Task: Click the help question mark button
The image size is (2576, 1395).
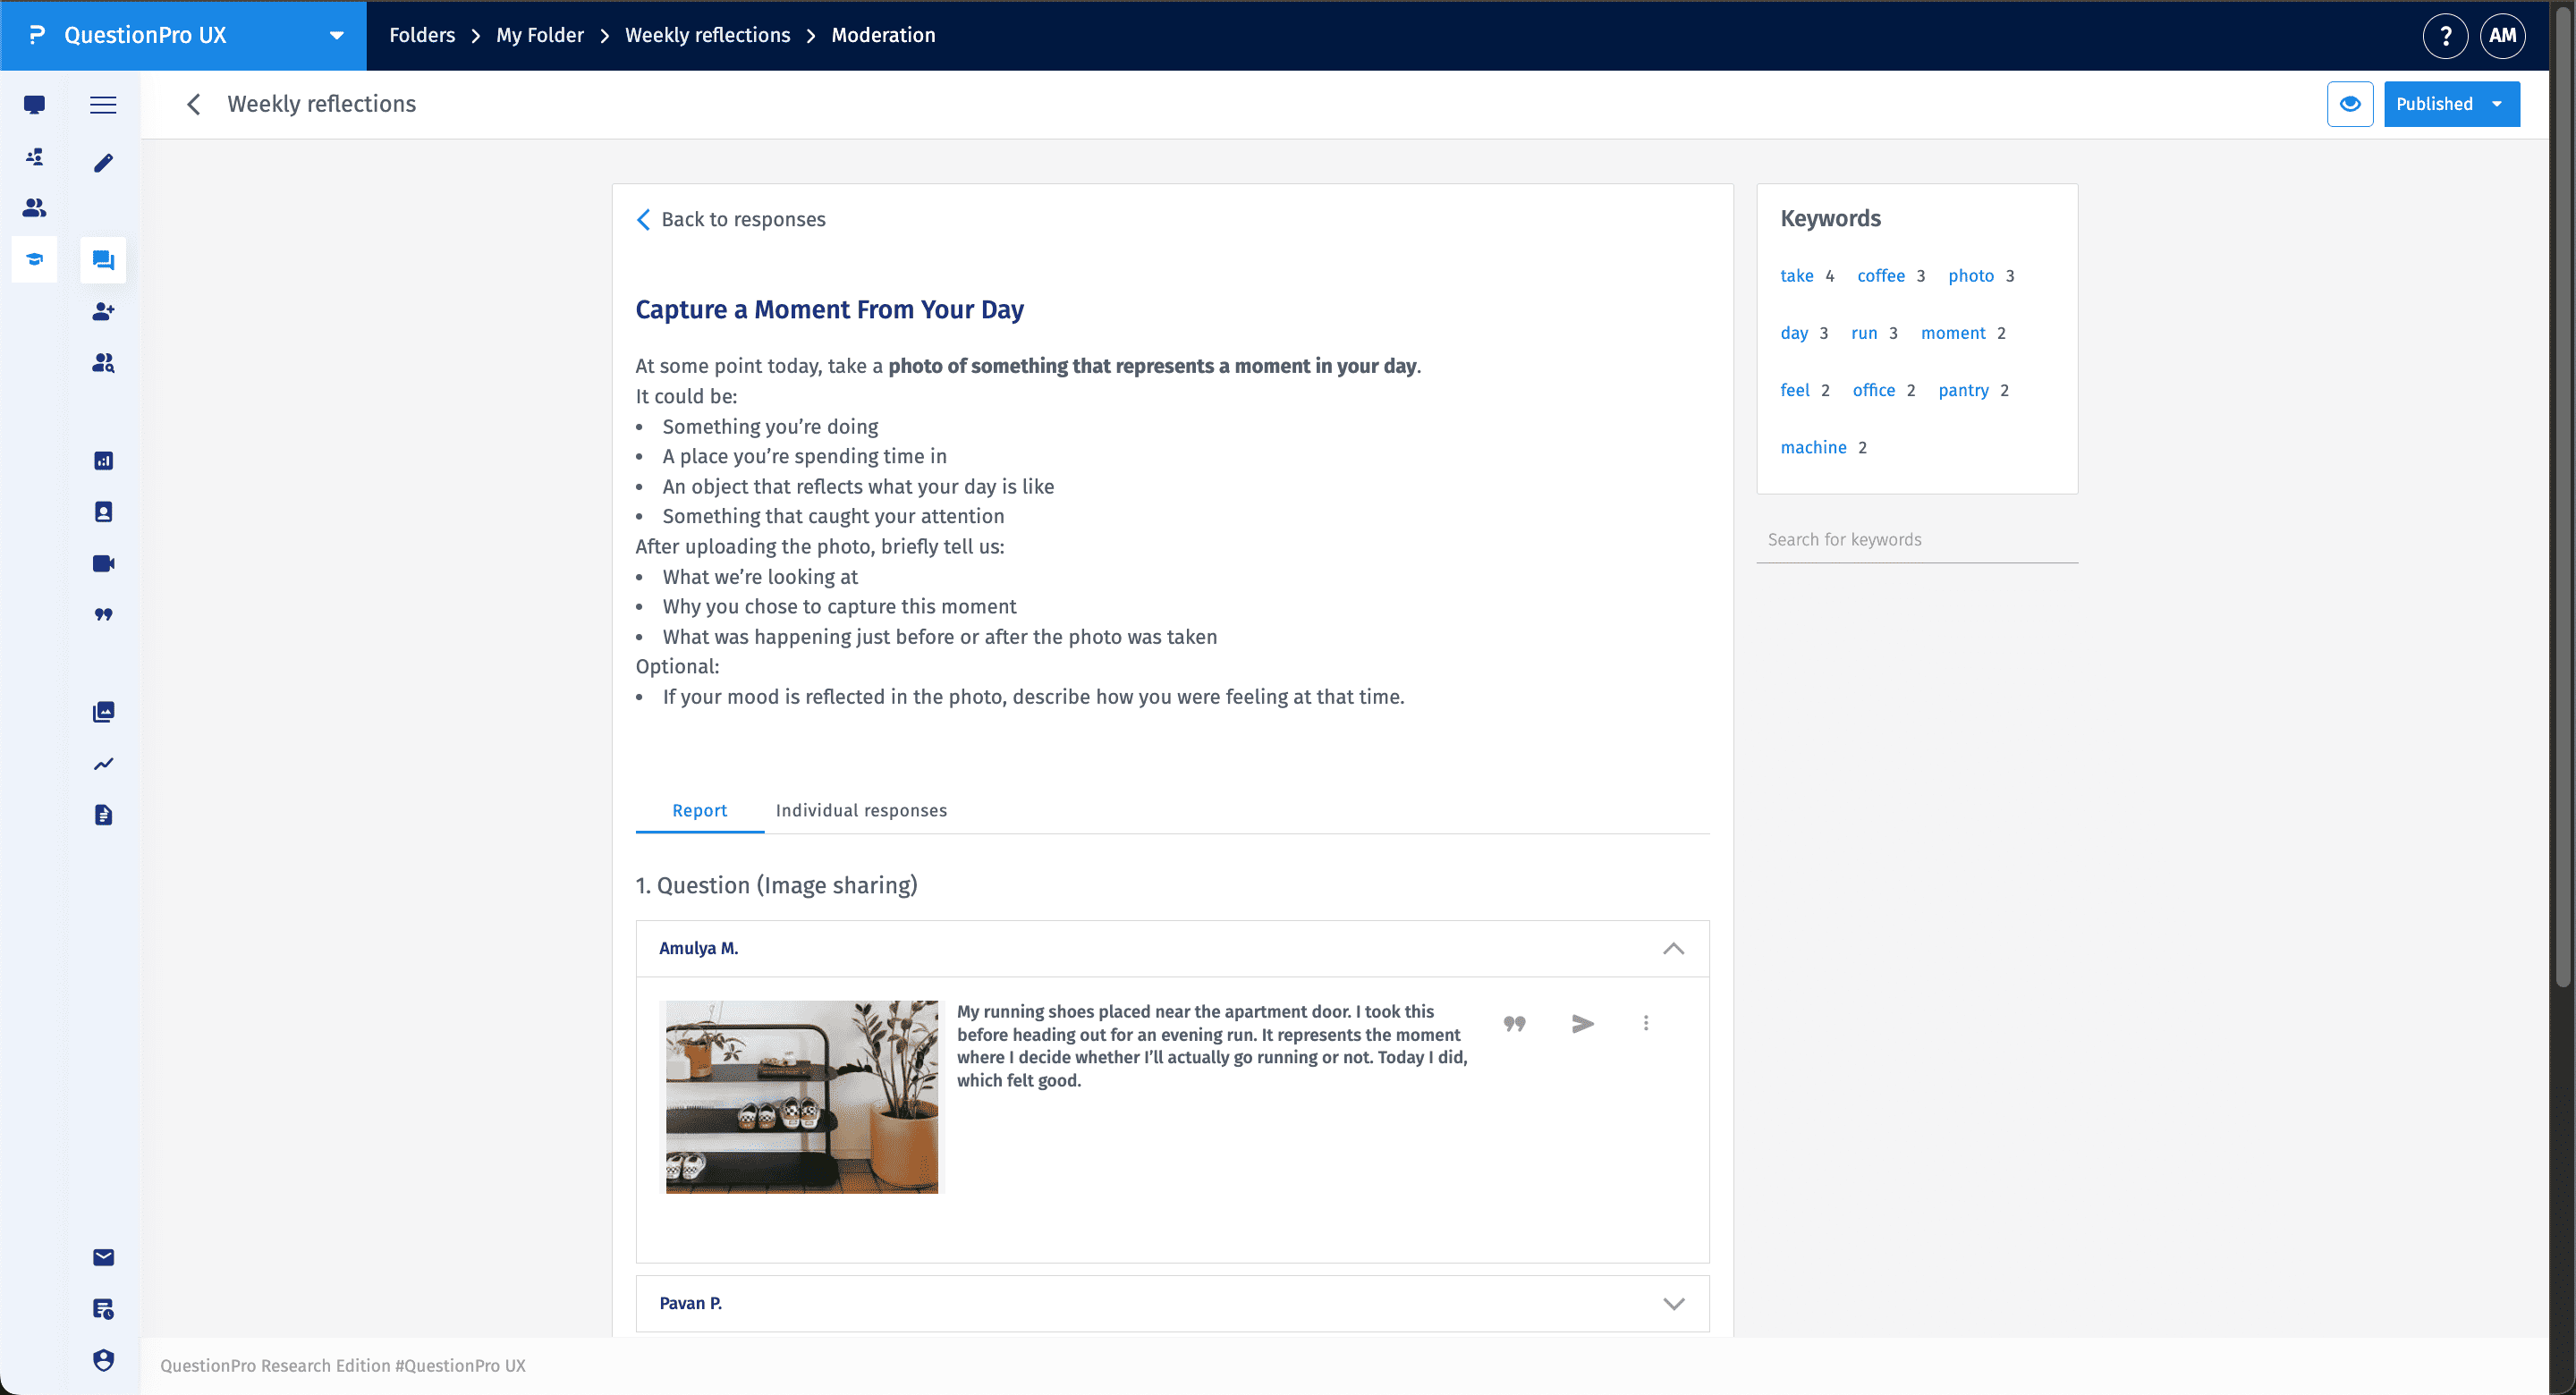Action: (2446, 35)
